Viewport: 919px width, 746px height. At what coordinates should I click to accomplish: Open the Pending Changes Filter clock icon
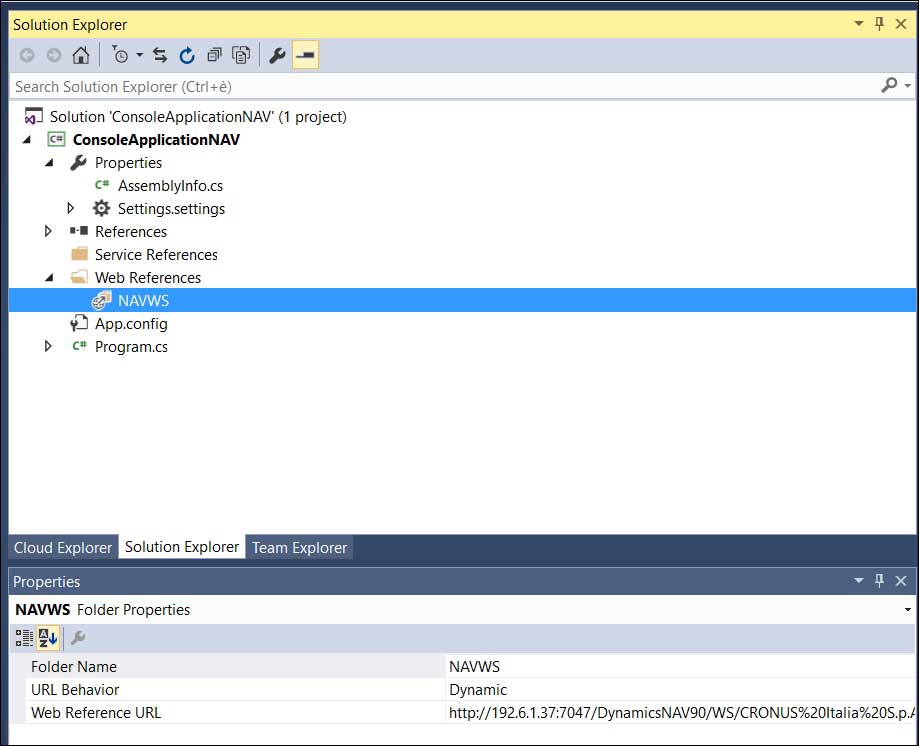121,55
